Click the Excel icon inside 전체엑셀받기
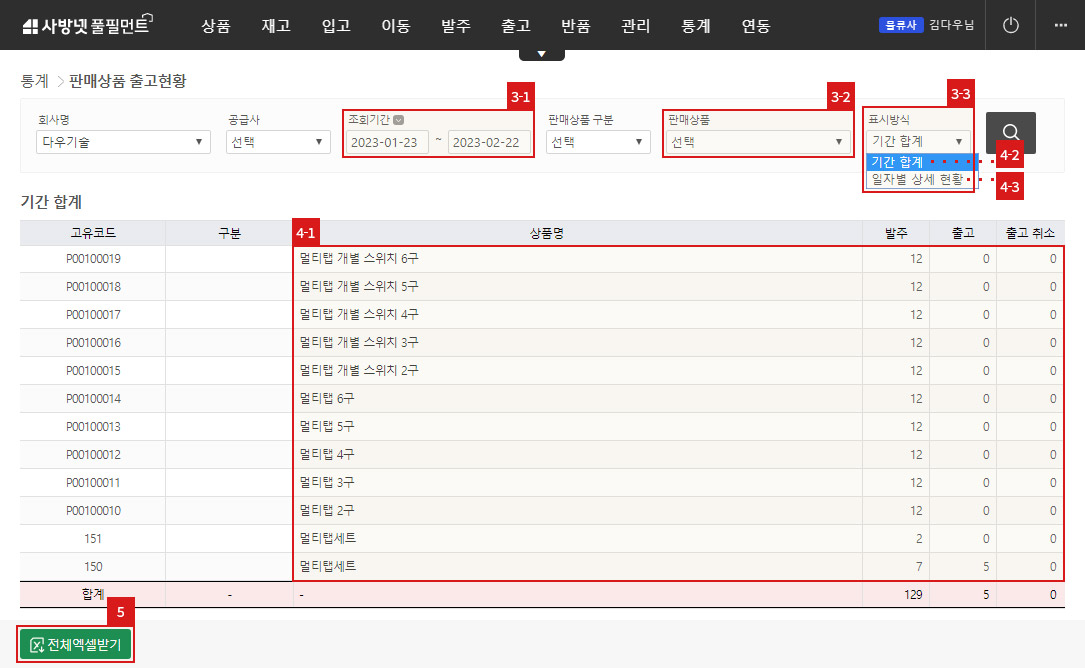Viewport: 1085px width, 668px height. point(37,645)
